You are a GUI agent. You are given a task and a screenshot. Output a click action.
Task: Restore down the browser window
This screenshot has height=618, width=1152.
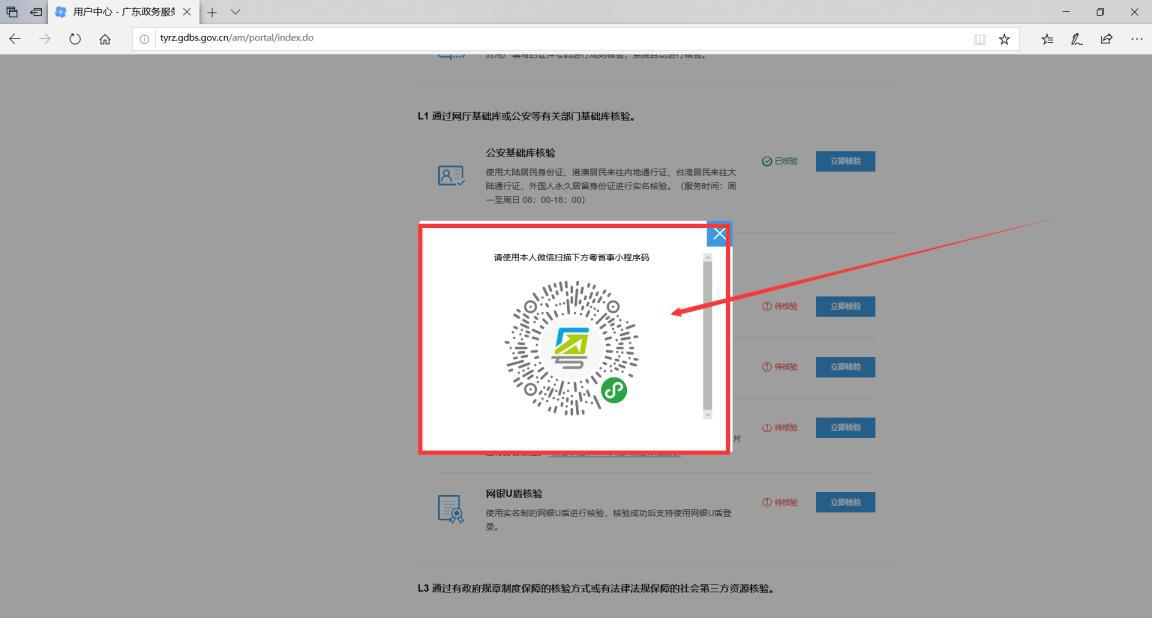tap(1100, 12)
